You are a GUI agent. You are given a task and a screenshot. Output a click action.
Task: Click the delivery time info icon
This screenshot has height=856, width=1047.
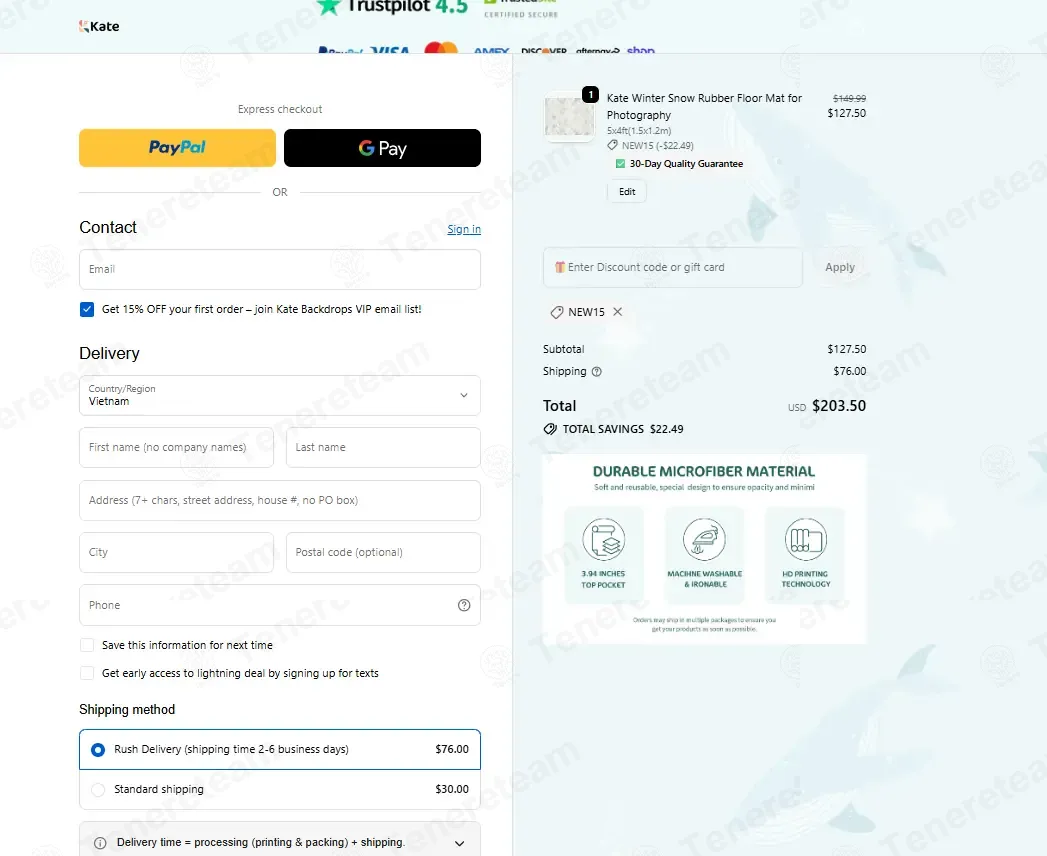pos(100,843)
